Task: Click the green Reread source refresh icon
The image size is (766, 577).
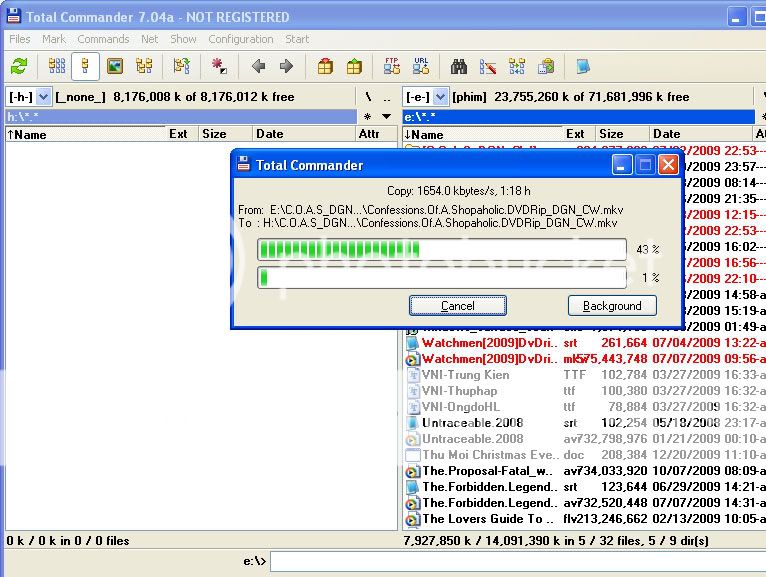Action: tap(18, 67)
